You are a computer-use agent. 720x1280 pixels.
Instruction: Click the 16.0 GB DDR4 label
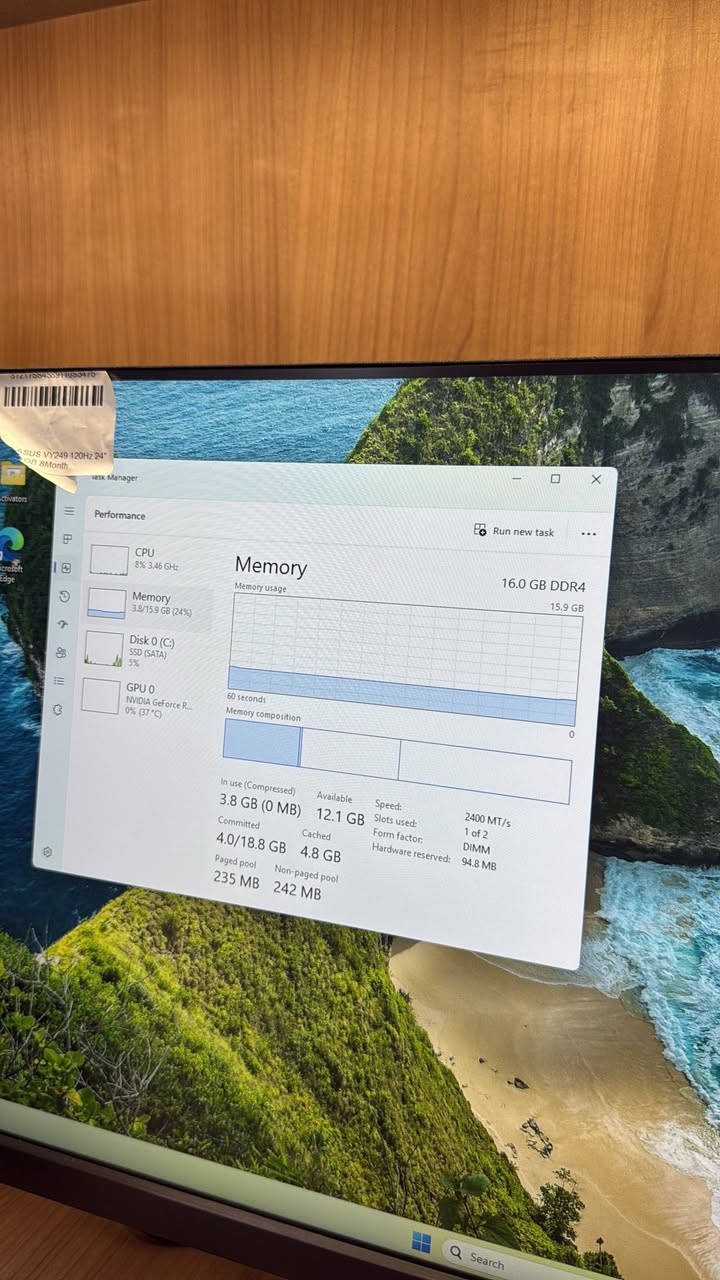pos(543,585)
